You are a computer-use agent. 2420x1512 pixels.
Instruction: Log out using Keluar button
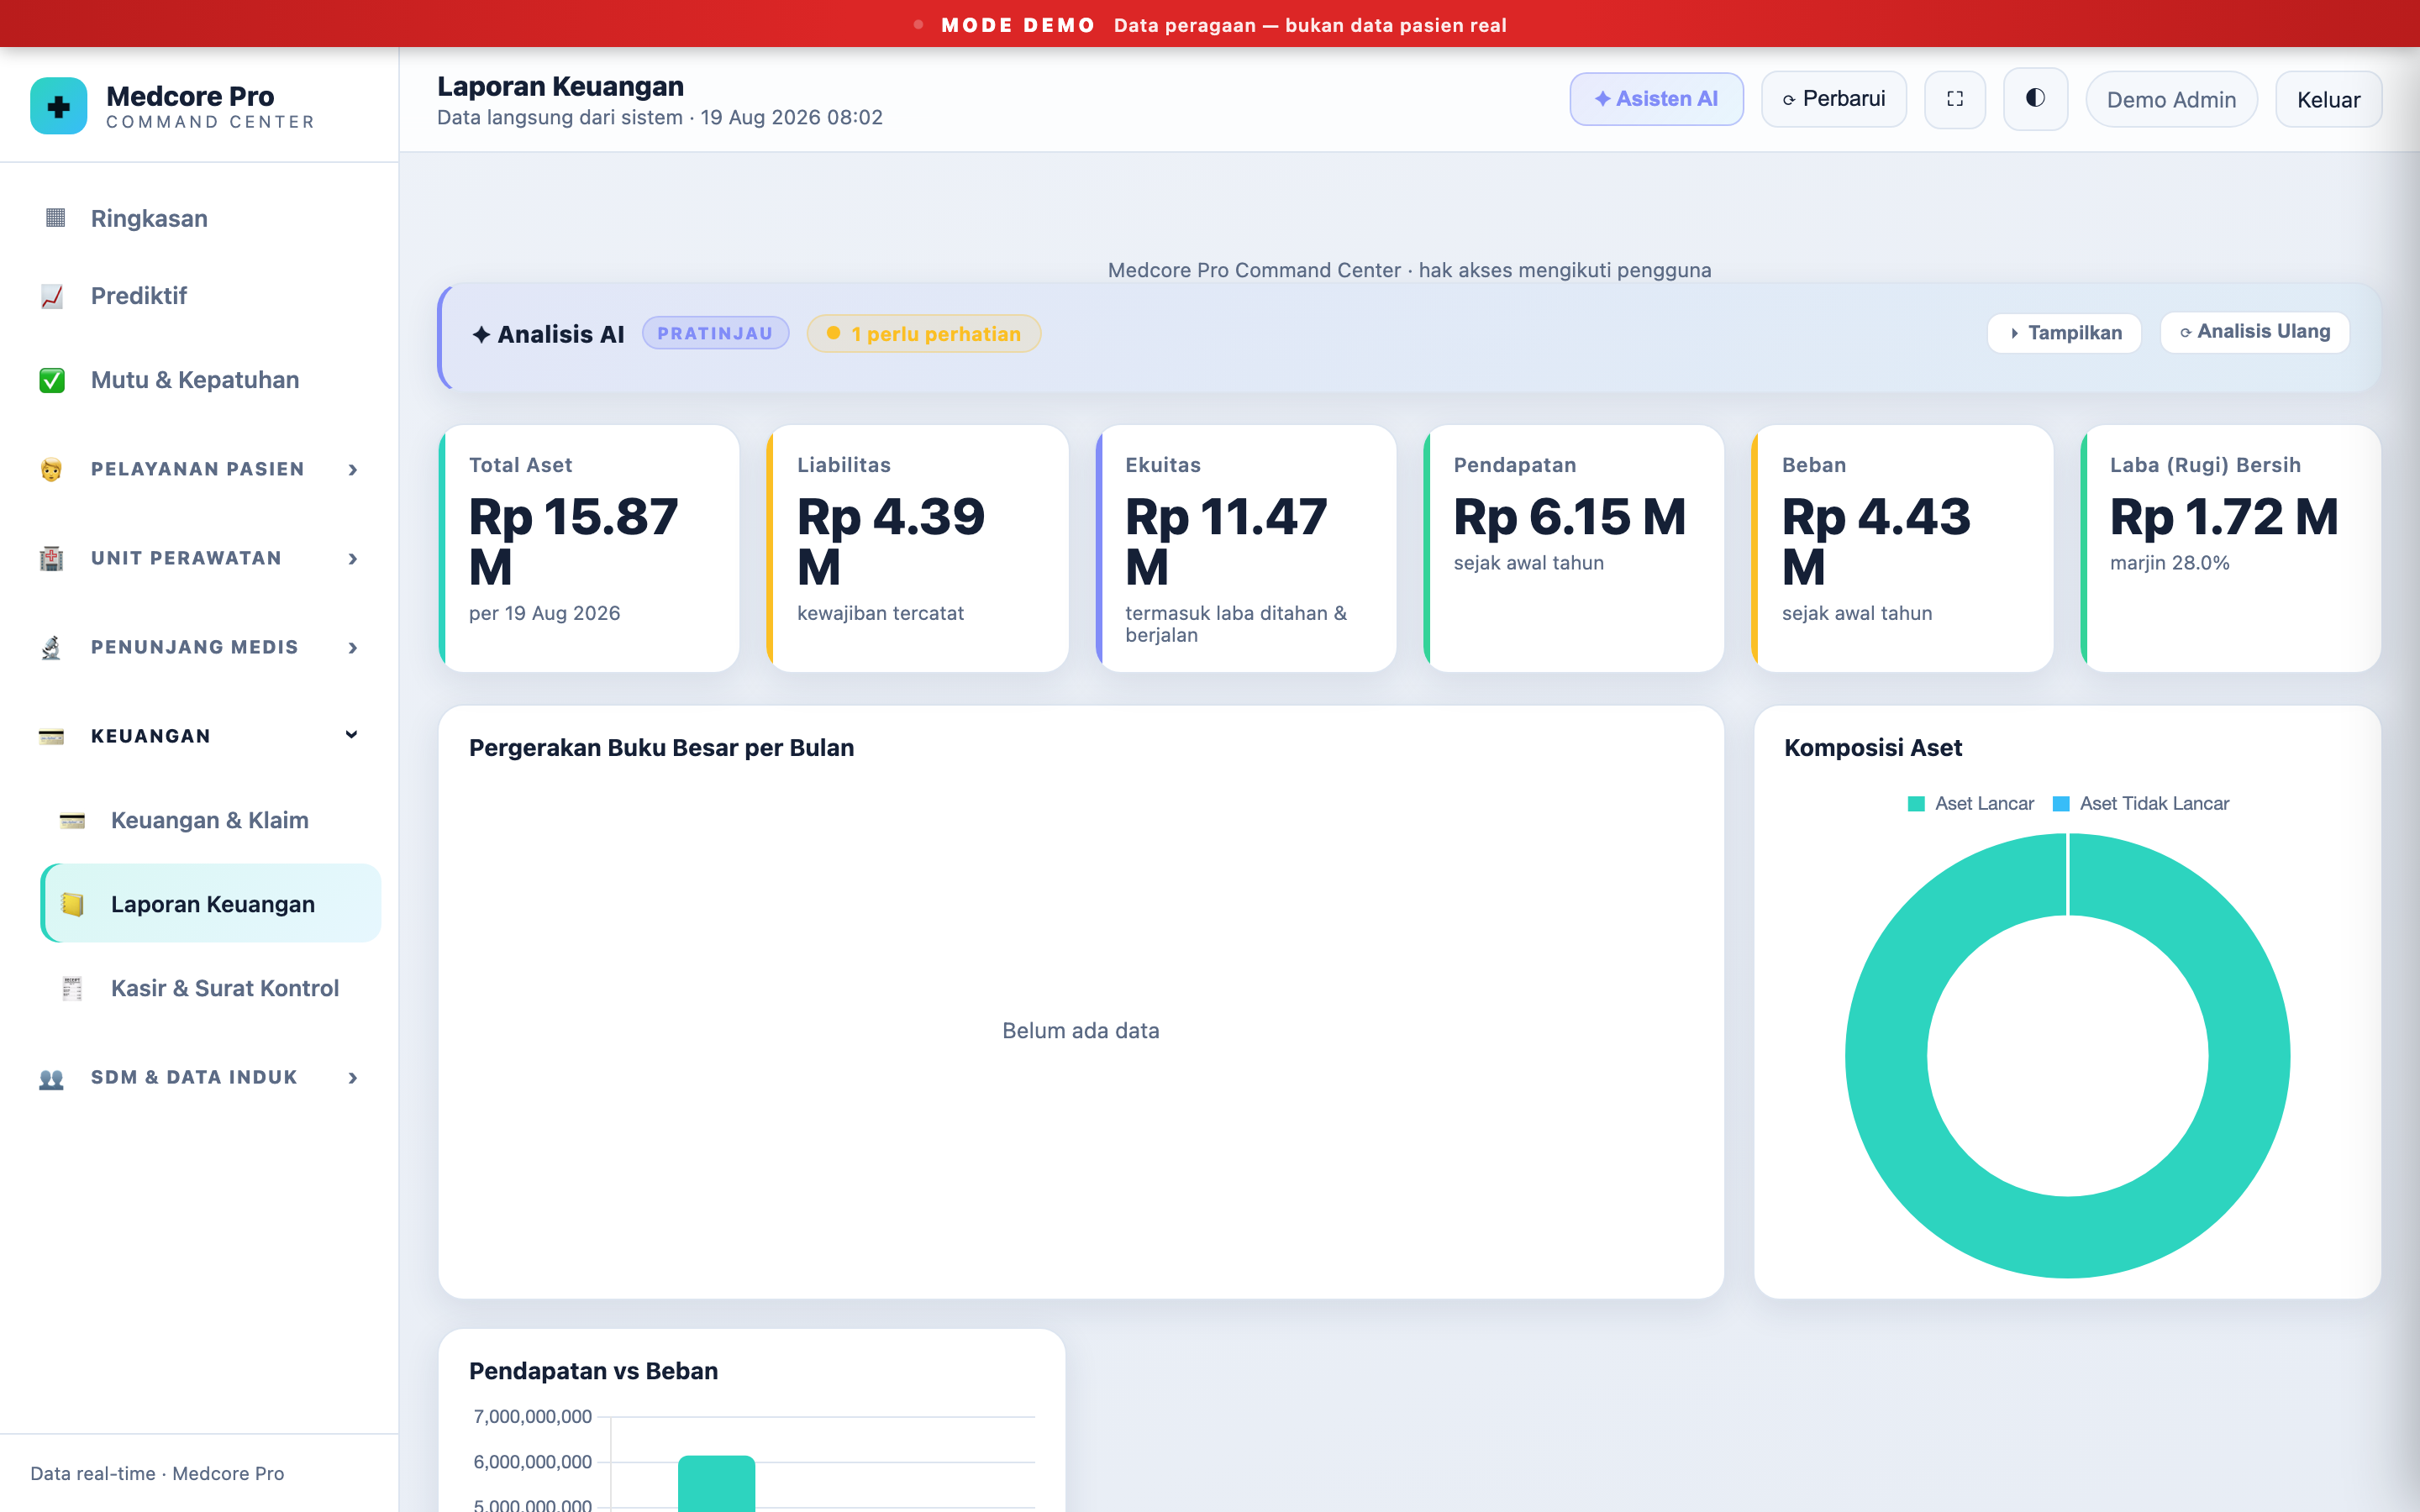(x=2328, y=100)
